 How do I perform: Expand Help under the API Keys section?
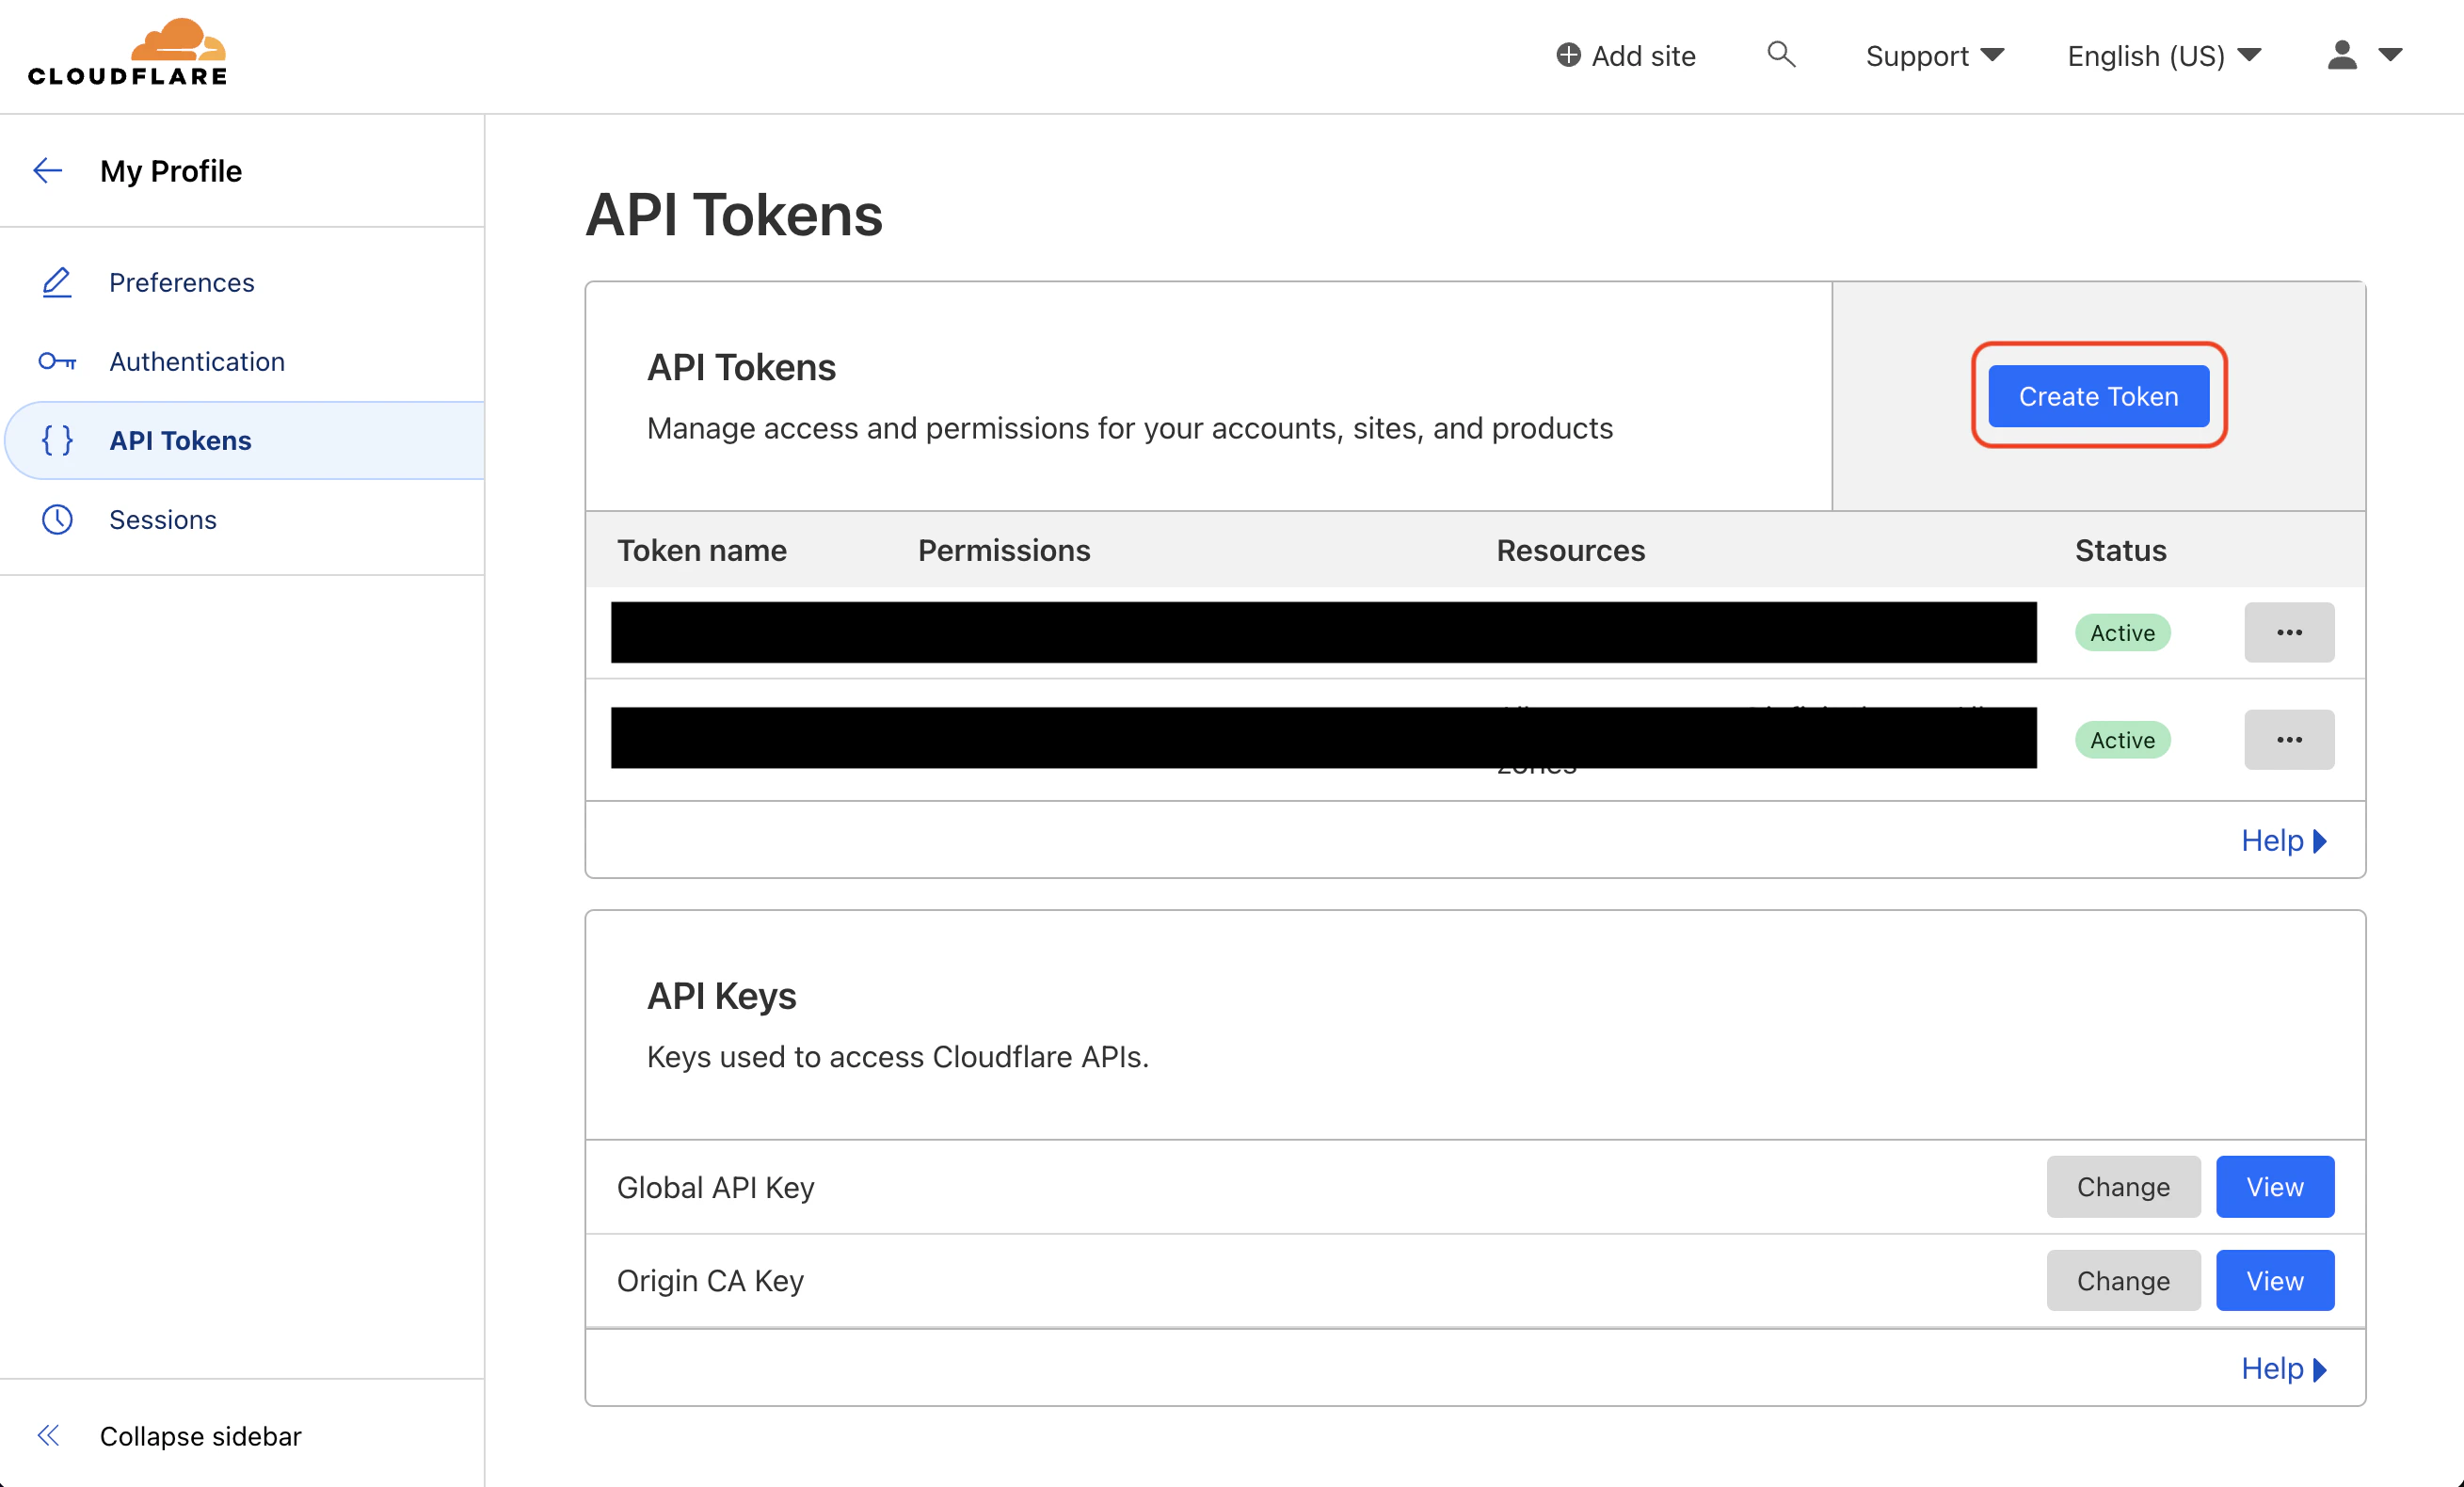(2284, 1368)
